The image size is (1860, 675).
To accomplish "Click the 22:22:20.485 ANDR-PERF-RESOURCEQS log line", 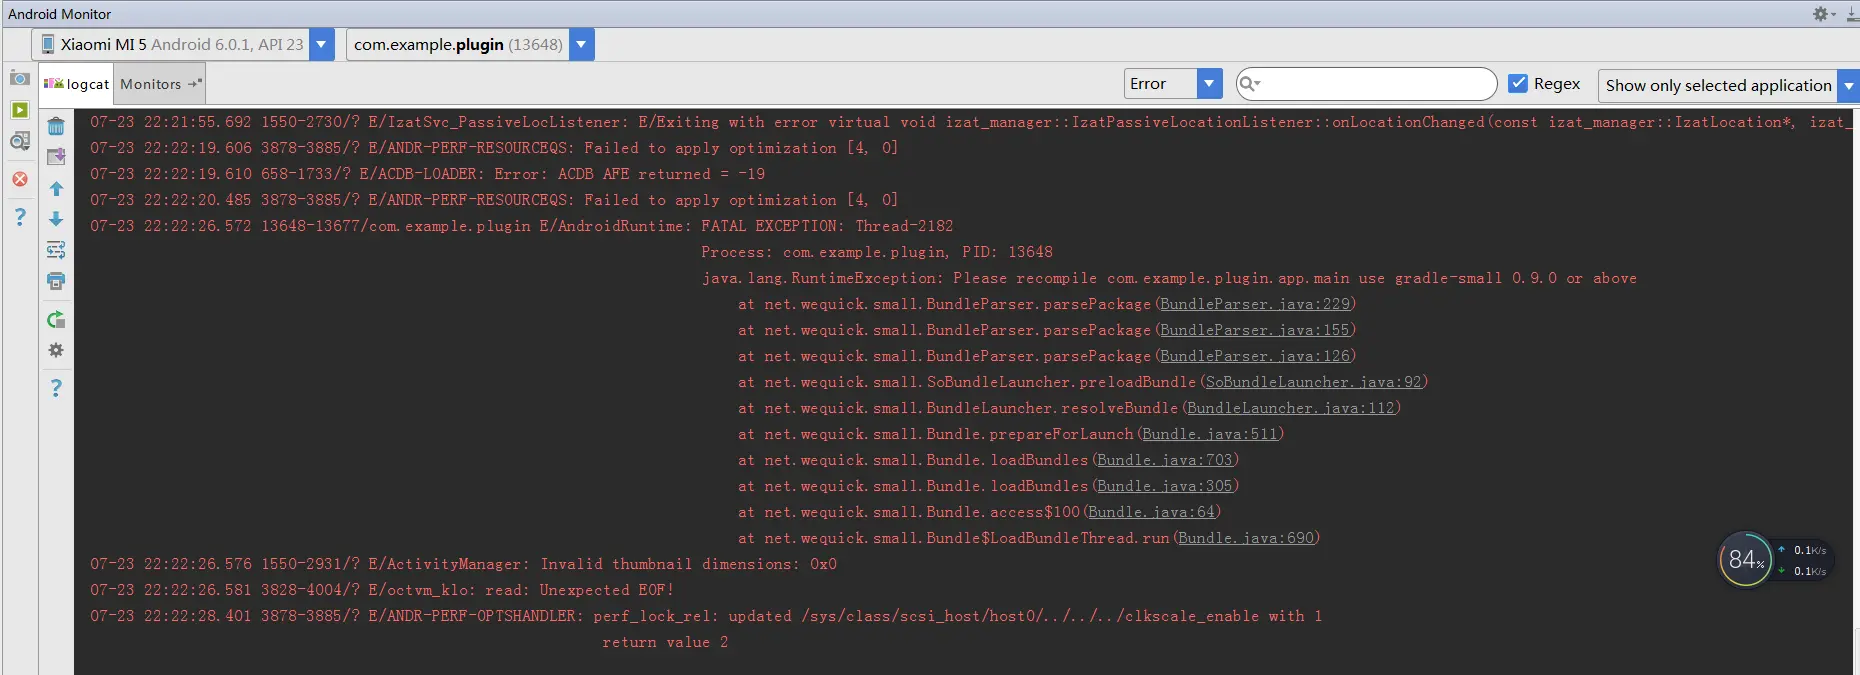I will click(x=494, y=200).
